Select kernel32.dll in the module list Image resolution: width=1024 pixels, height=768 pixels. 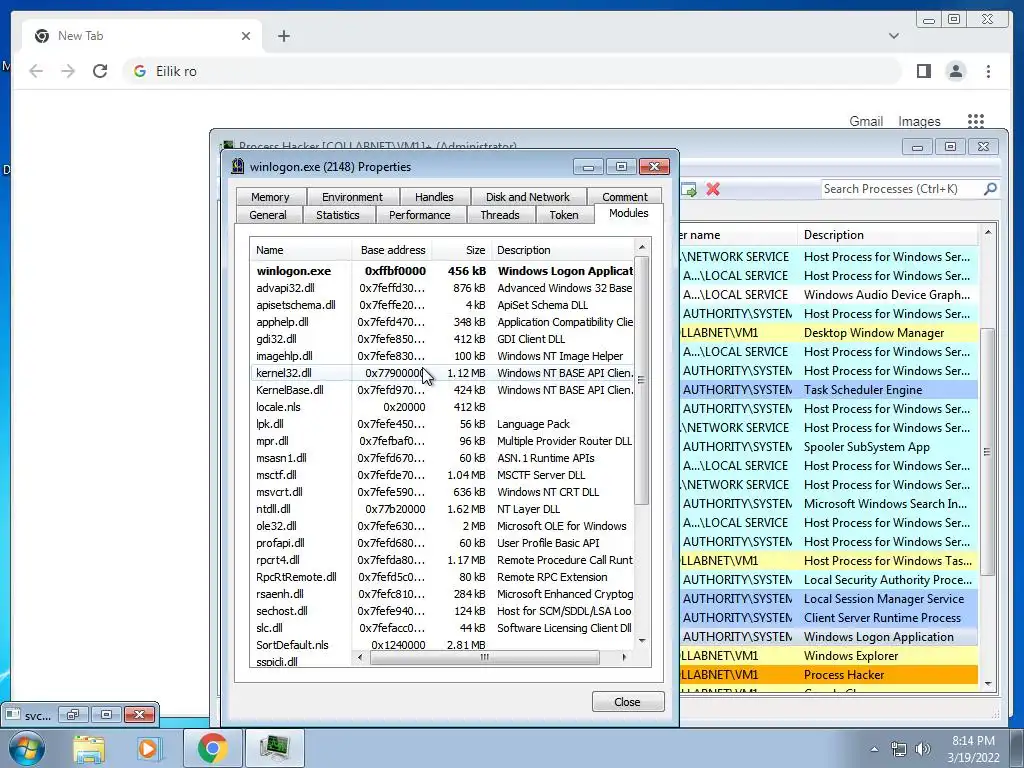[442, 373]
